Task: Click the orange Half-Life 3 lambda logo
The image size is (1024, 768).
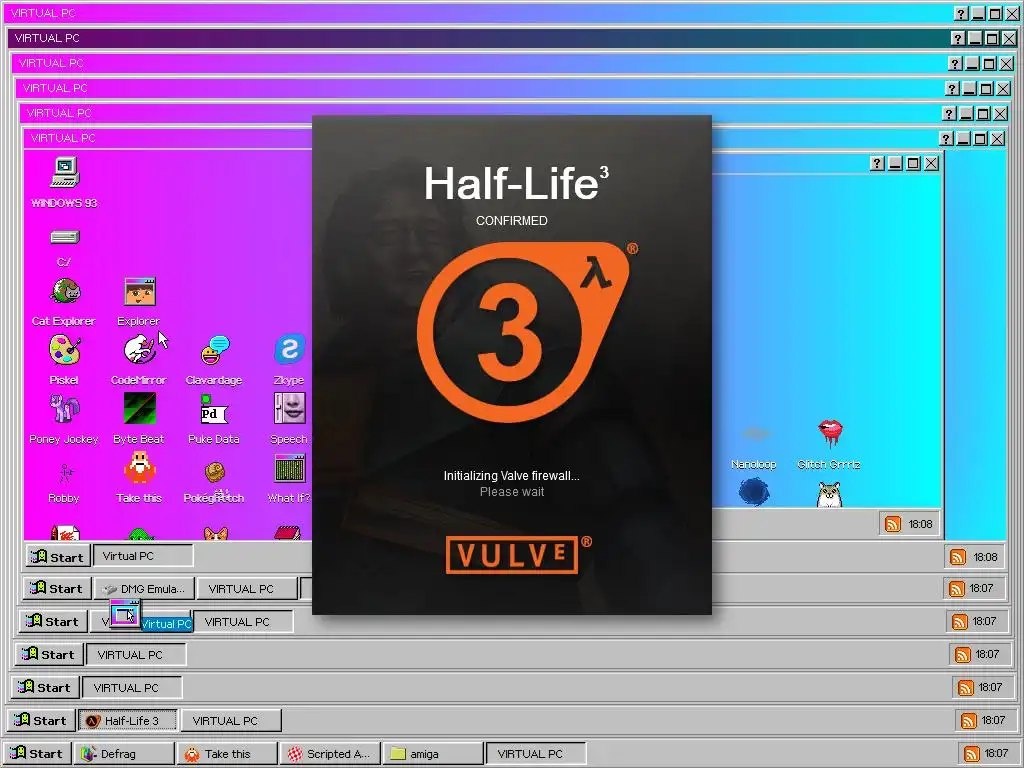Action: coord(523,332)
